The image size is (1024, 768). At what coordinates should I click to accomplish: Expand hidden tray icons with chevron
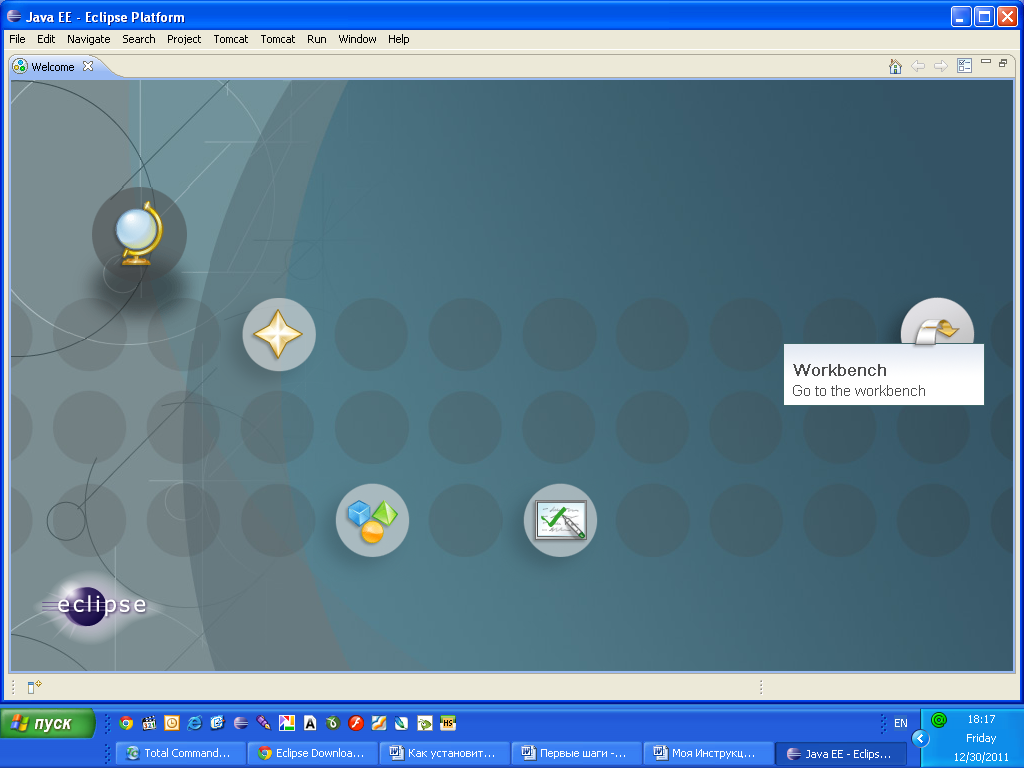click(920, 739)
